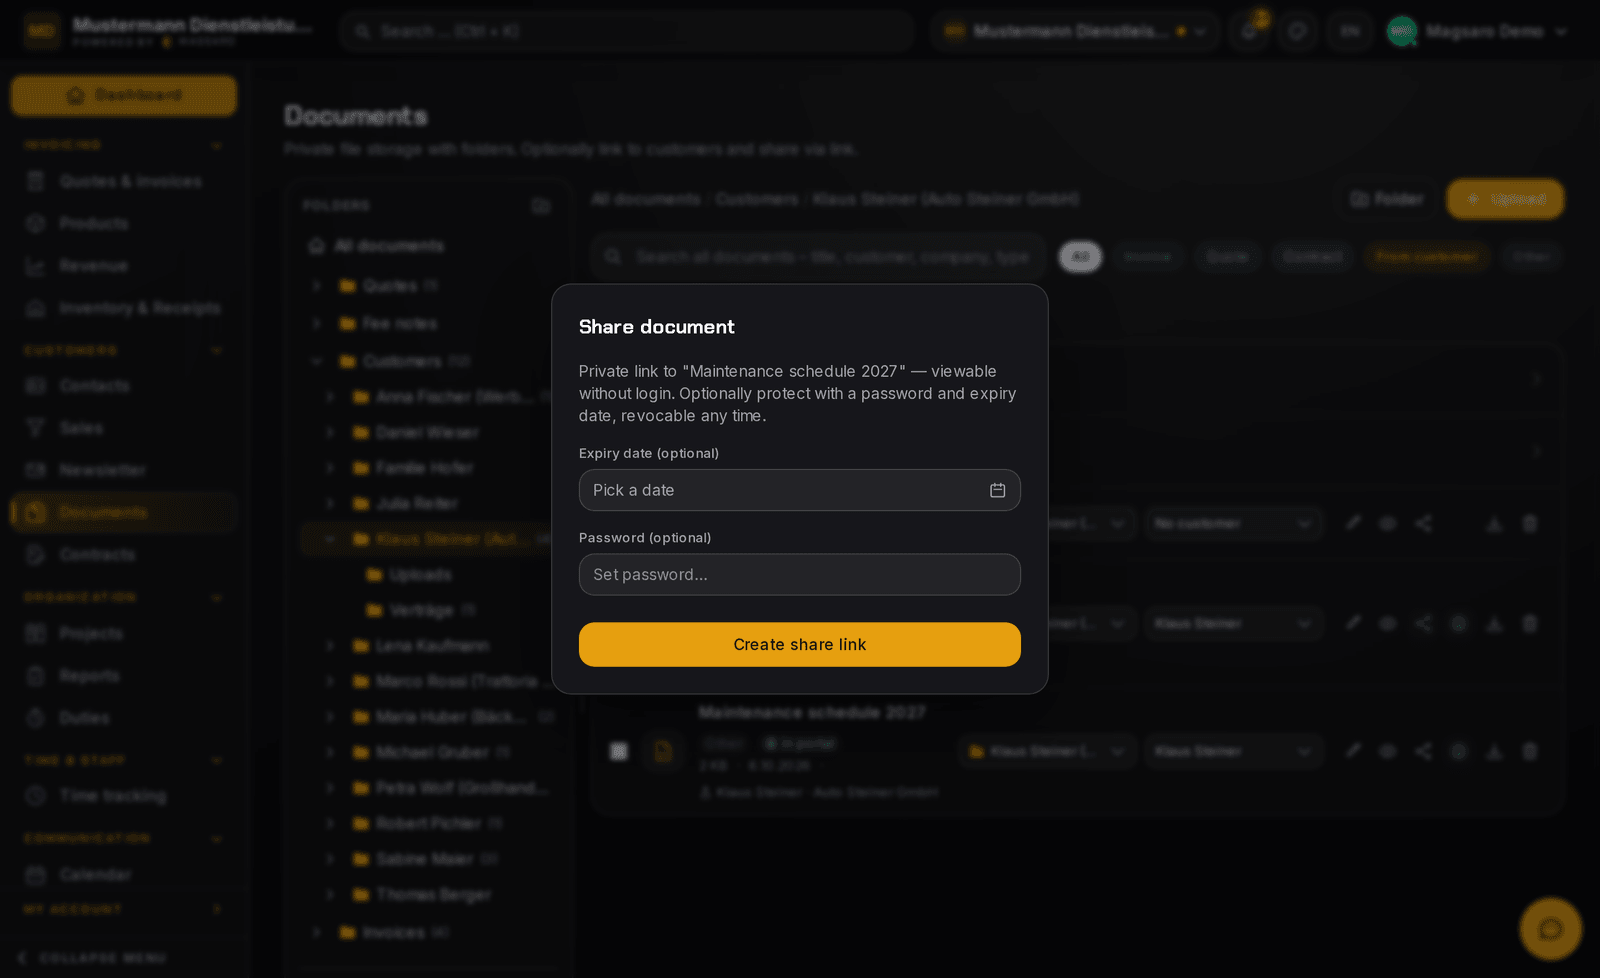Click eye preview icon in Maintenance schedule row
This screenshot has width=1600, height=978.
(x=1388, y=751)
